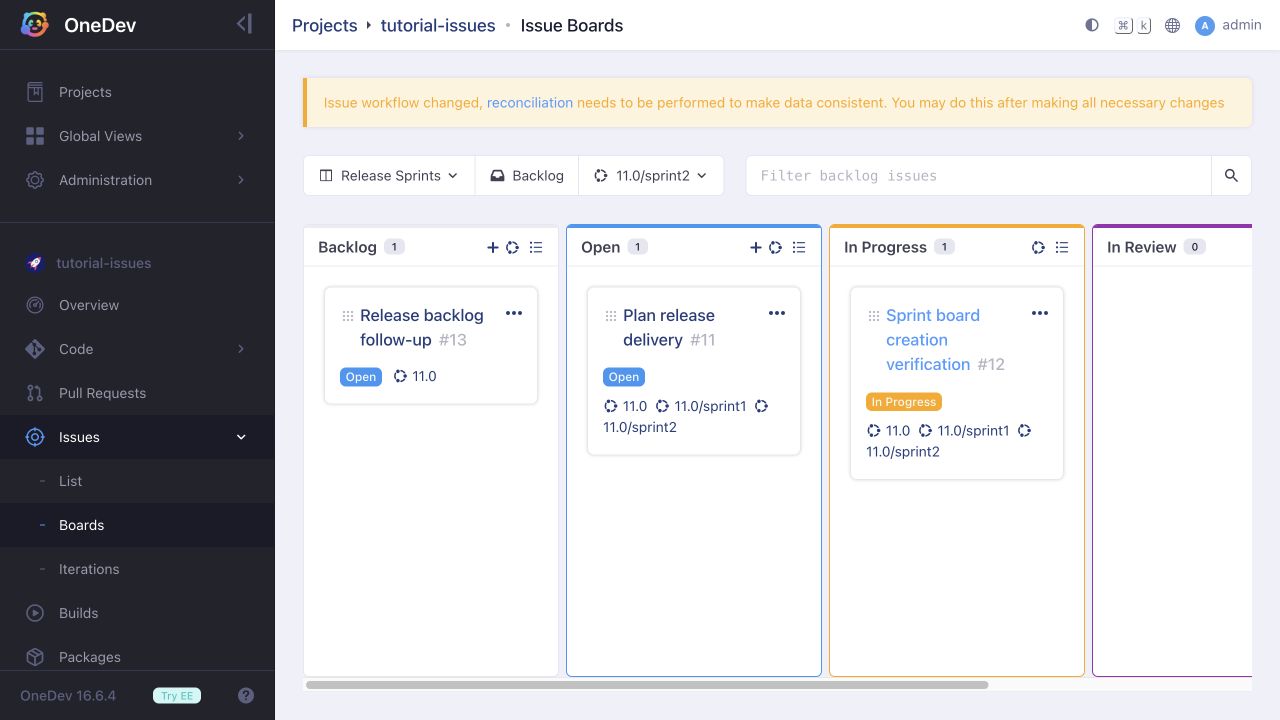1280x720 pixels.
Task: Click In Progress badge on issue #12
Action: [x=904, y=402]
